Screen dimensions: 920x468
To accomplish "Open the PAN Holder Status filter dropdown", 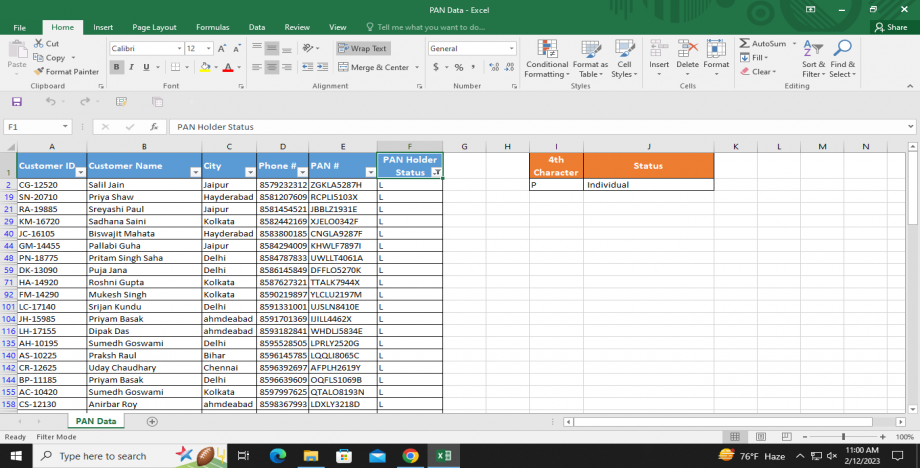I will point(436,172).
